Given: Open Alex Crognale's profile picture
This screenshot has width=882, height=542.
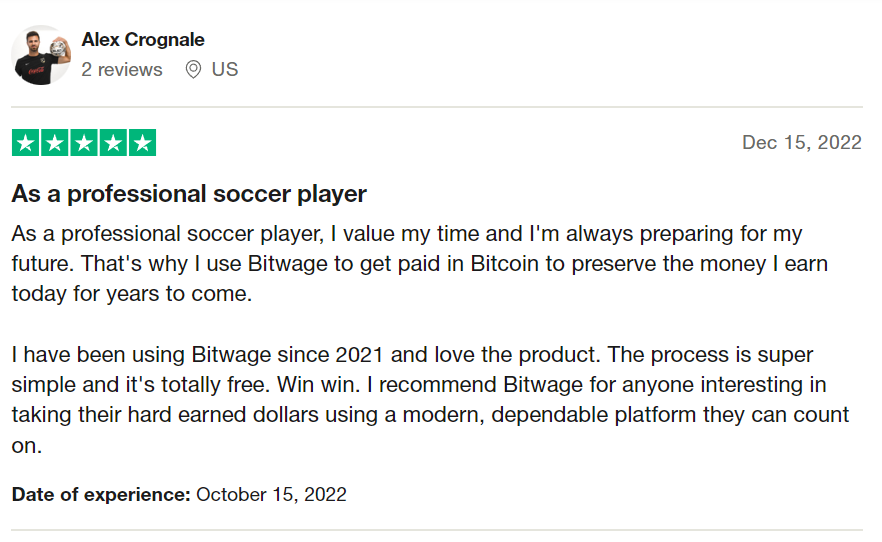Looking at the screenshot, I should click(x=41, y=55).
